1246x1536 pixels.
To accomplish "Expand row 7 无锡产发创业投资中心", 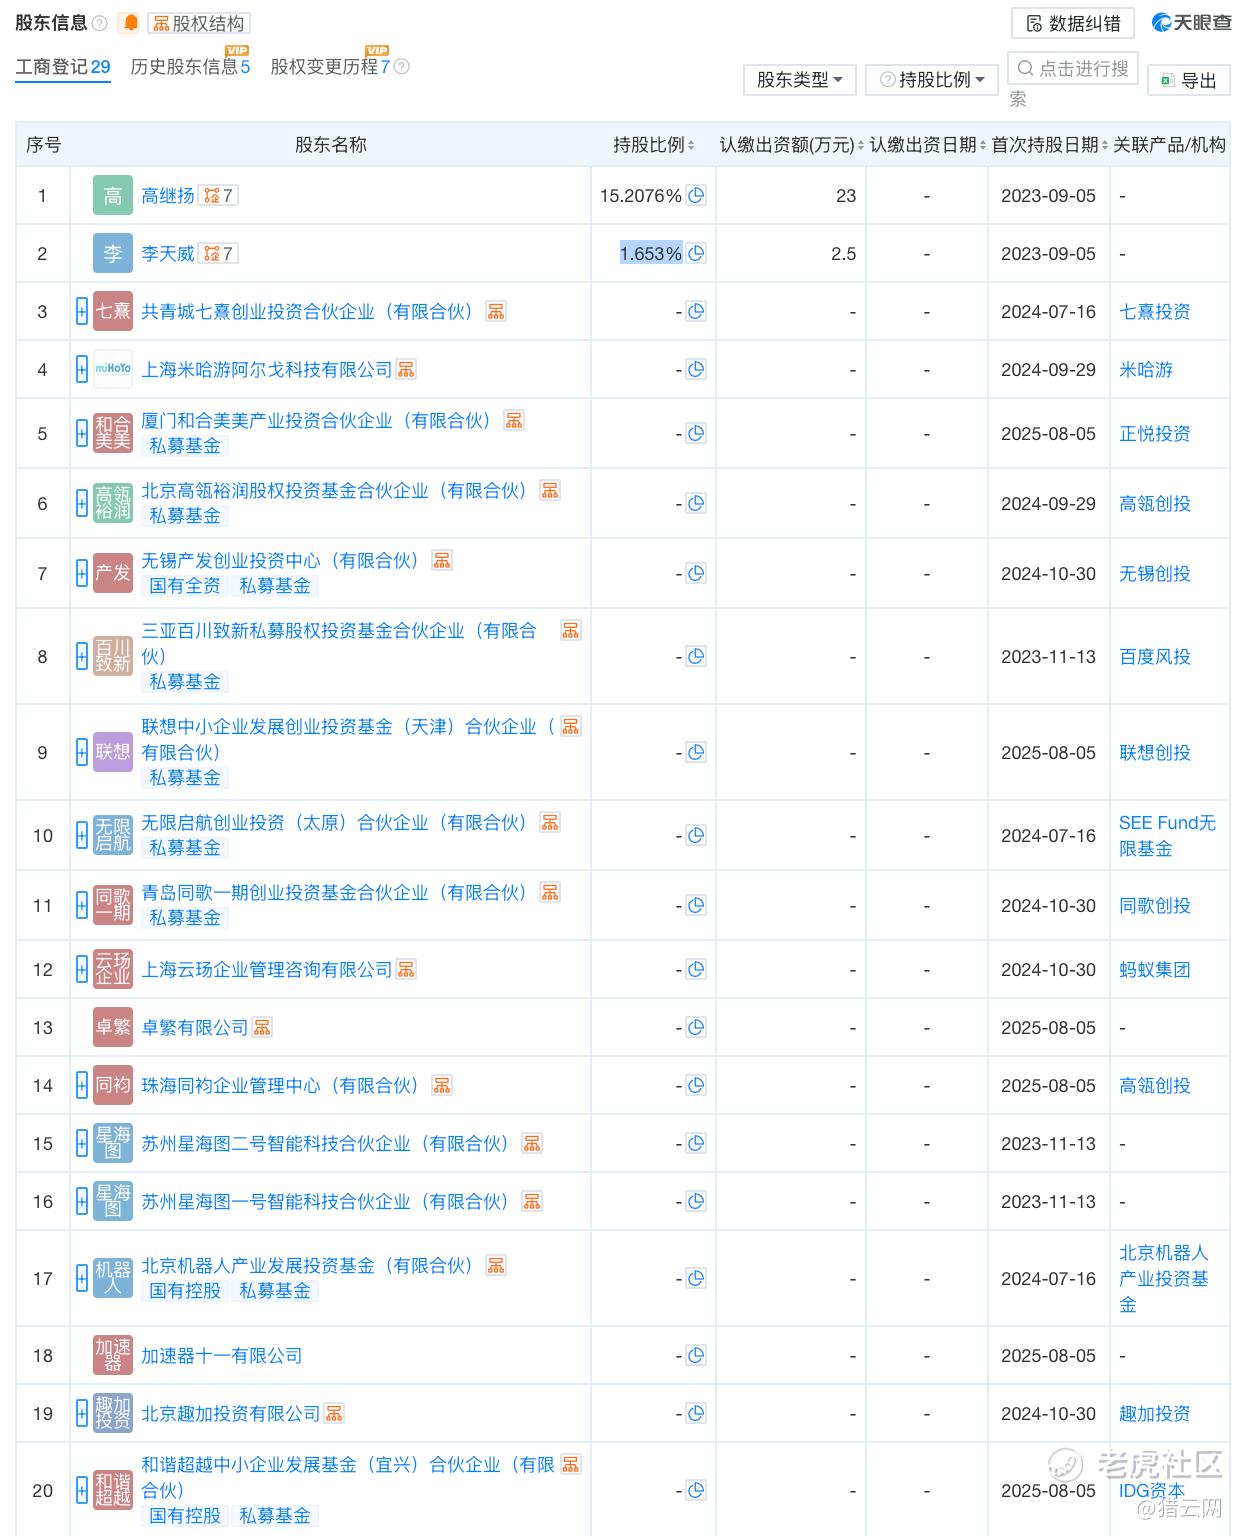I will coord(82,574).
